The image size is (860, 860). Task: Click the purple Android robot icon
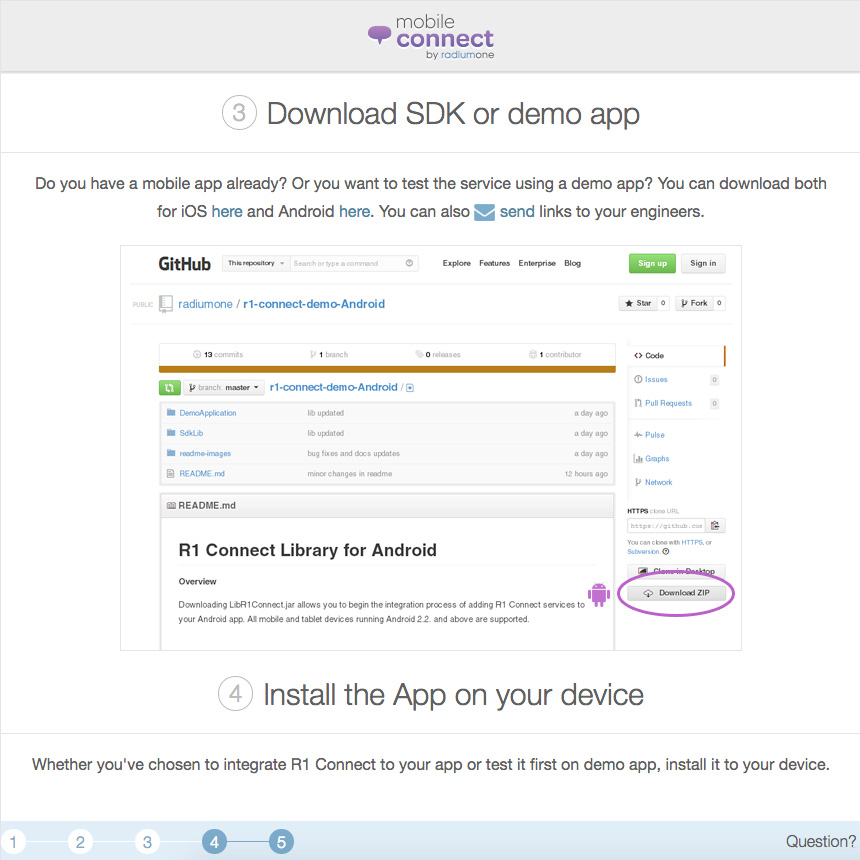point(598,594)
